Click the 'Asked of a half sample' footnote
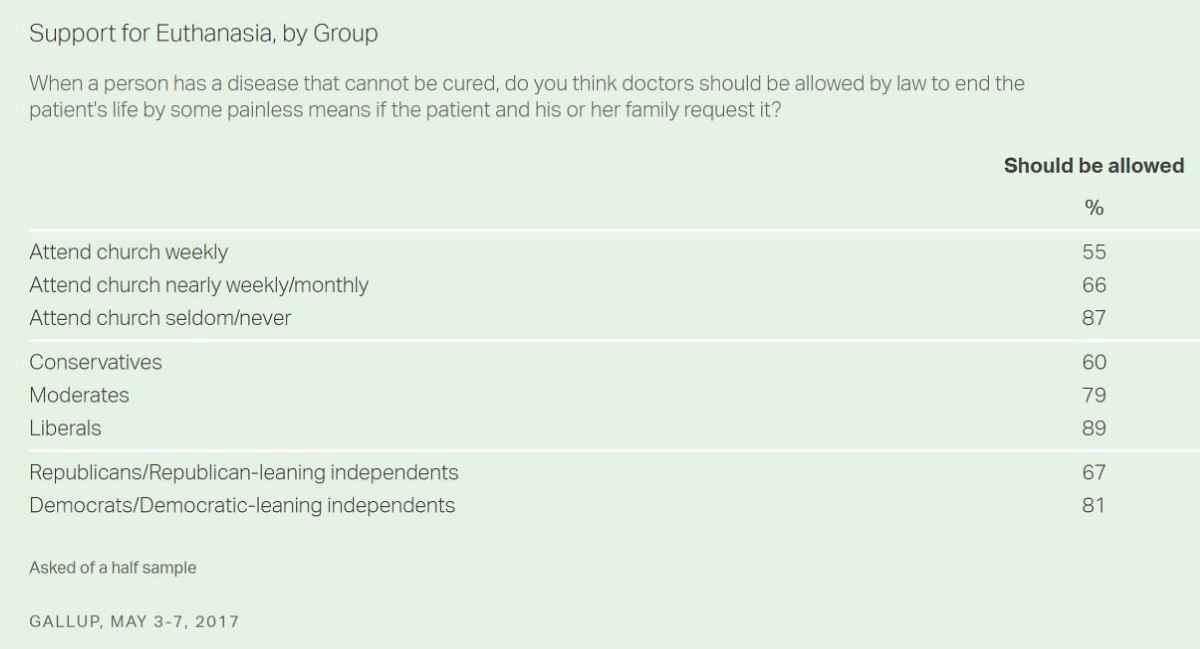This screenshot has width=1200, height=649. 113,568
